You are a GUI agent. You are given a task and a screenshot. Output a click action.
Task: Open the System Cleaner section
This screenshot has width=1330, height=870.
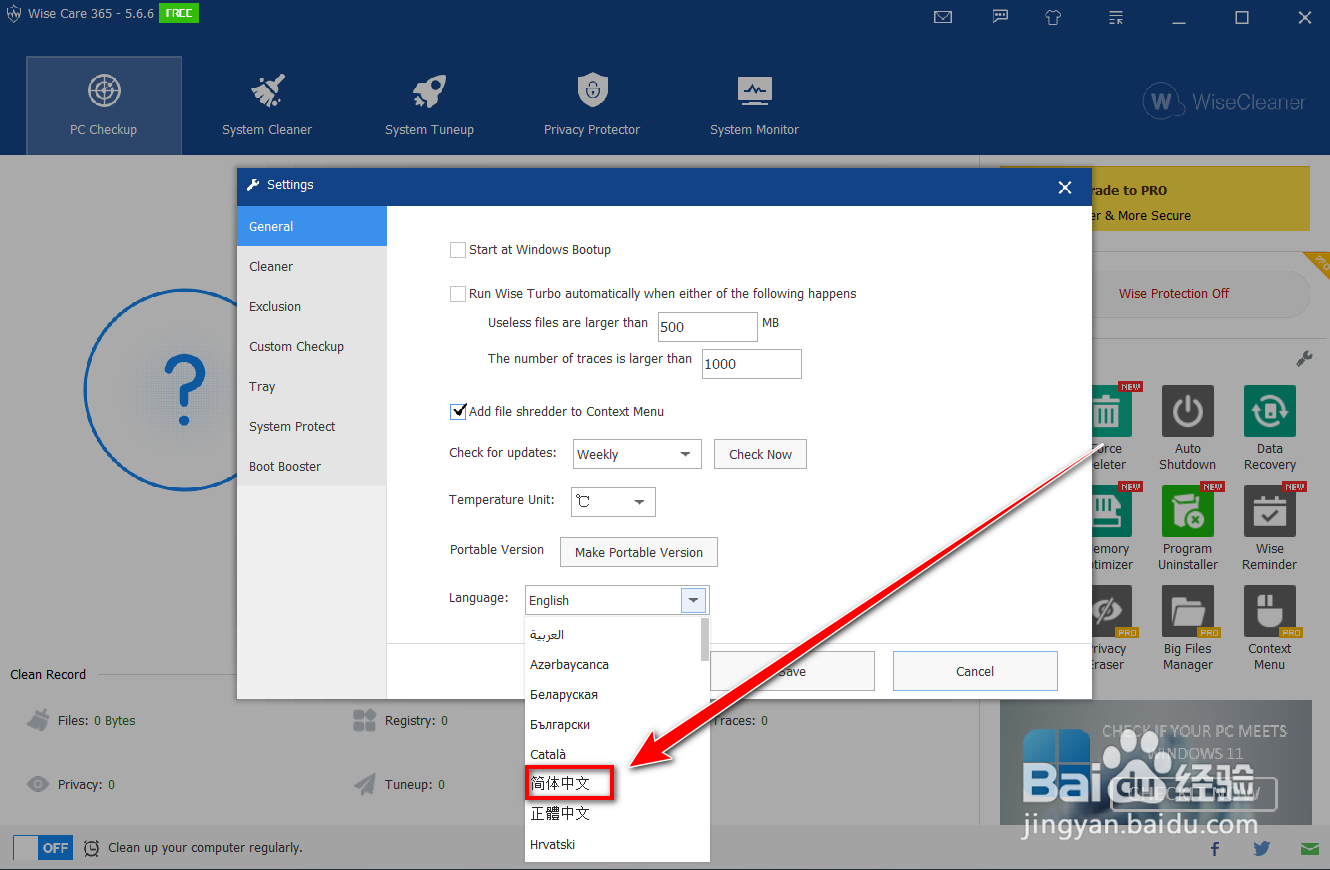267,105
